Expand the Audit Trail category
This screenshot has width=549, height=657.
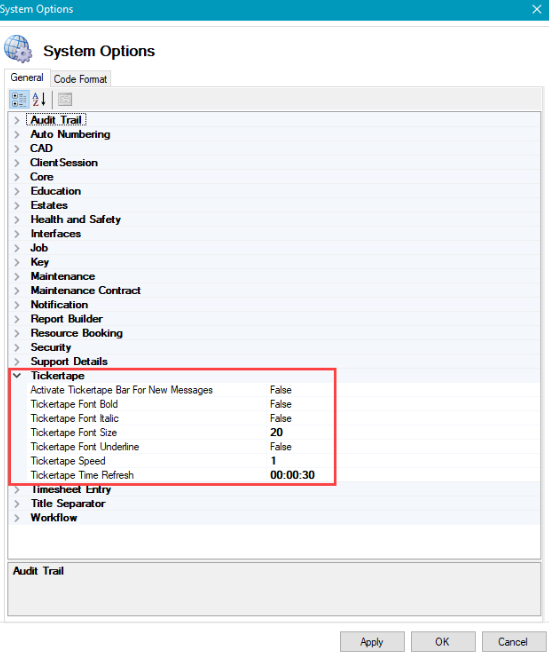(x=17, y=120)
